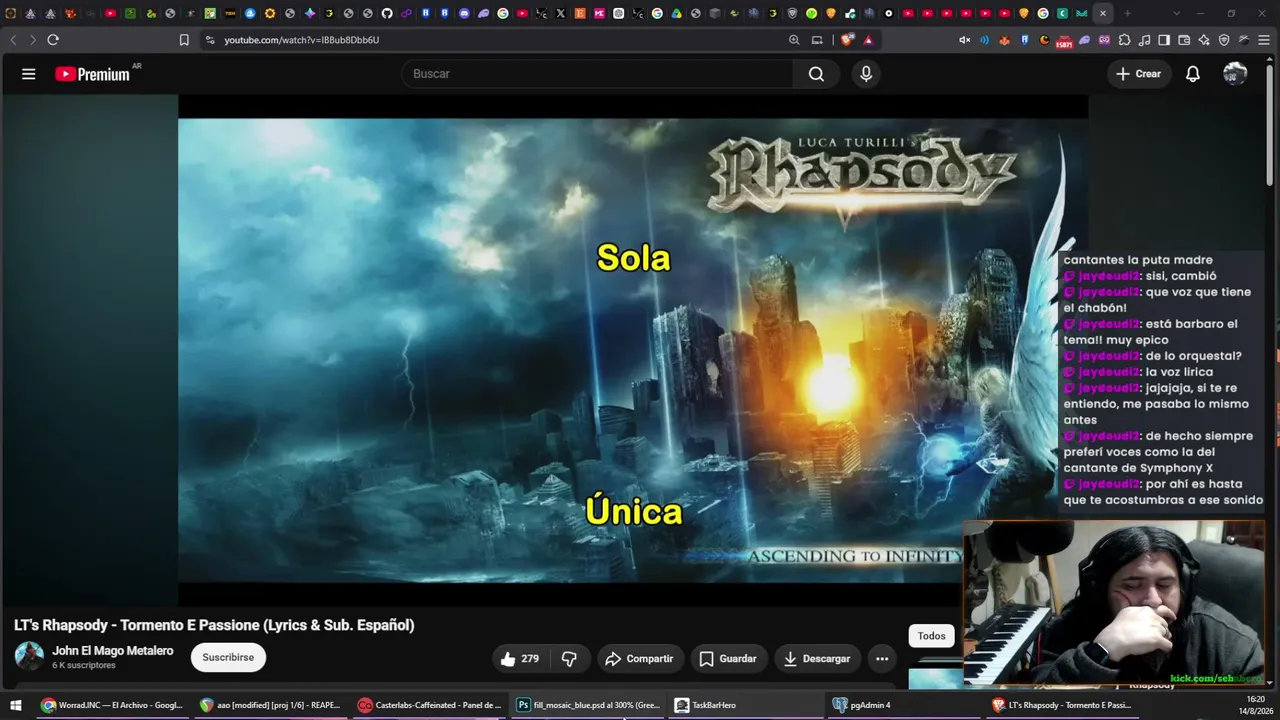Click the Buscar search field

pos(598,74)
